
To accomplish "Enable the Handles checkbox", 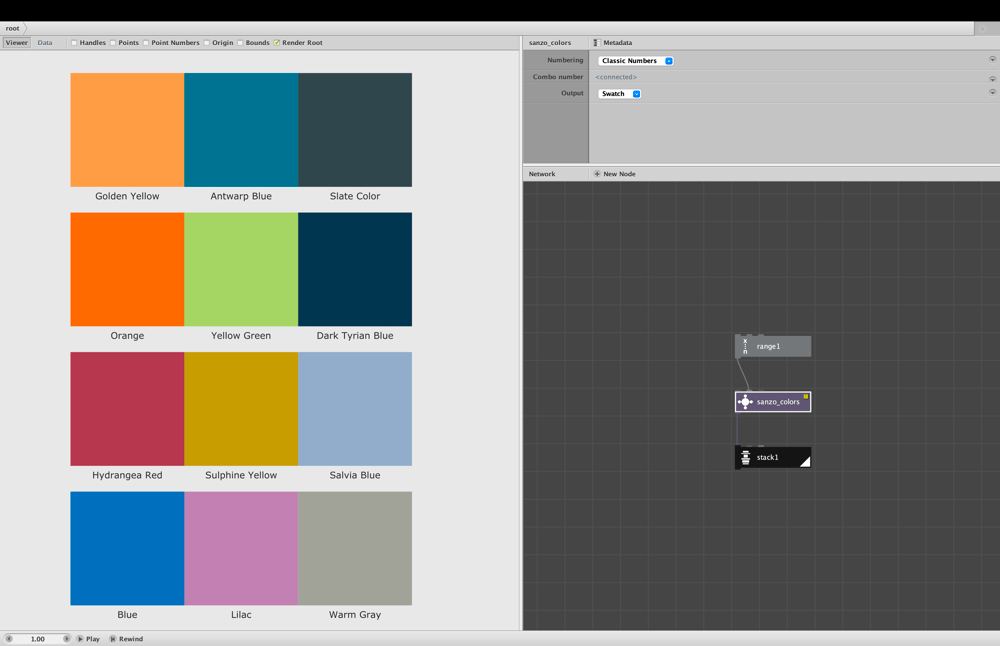I will coord(74,43).
